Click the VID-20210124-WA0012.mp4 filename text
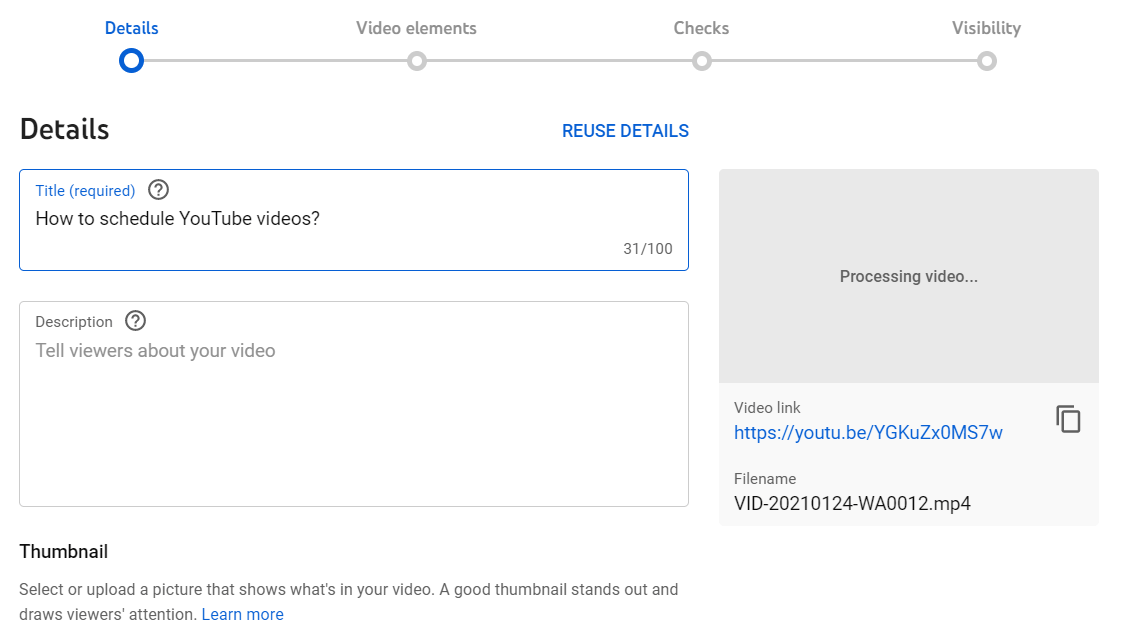 point(852,503)
